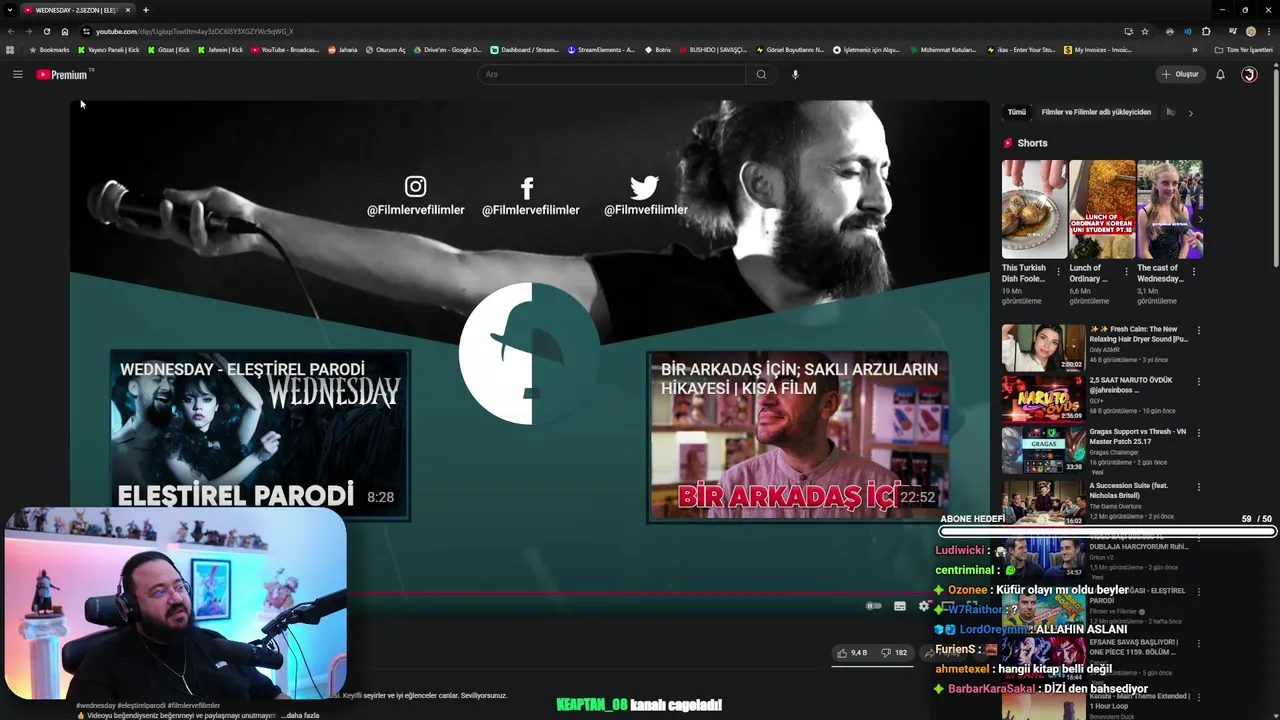Open the Facebook @Filmlervefilimler end-screen link
The width and height of the screenshot is (1280, 720).
tap(530, 196)
